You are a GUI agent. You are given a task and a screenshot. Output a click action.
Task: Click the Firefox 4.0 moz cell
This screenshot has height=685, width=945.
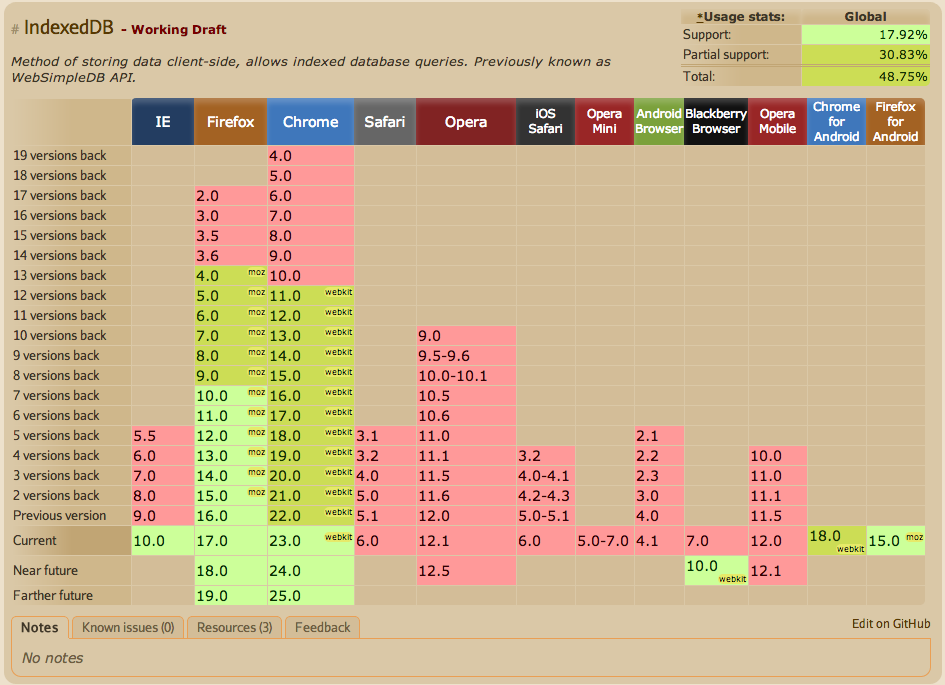[x=230, y=275]
